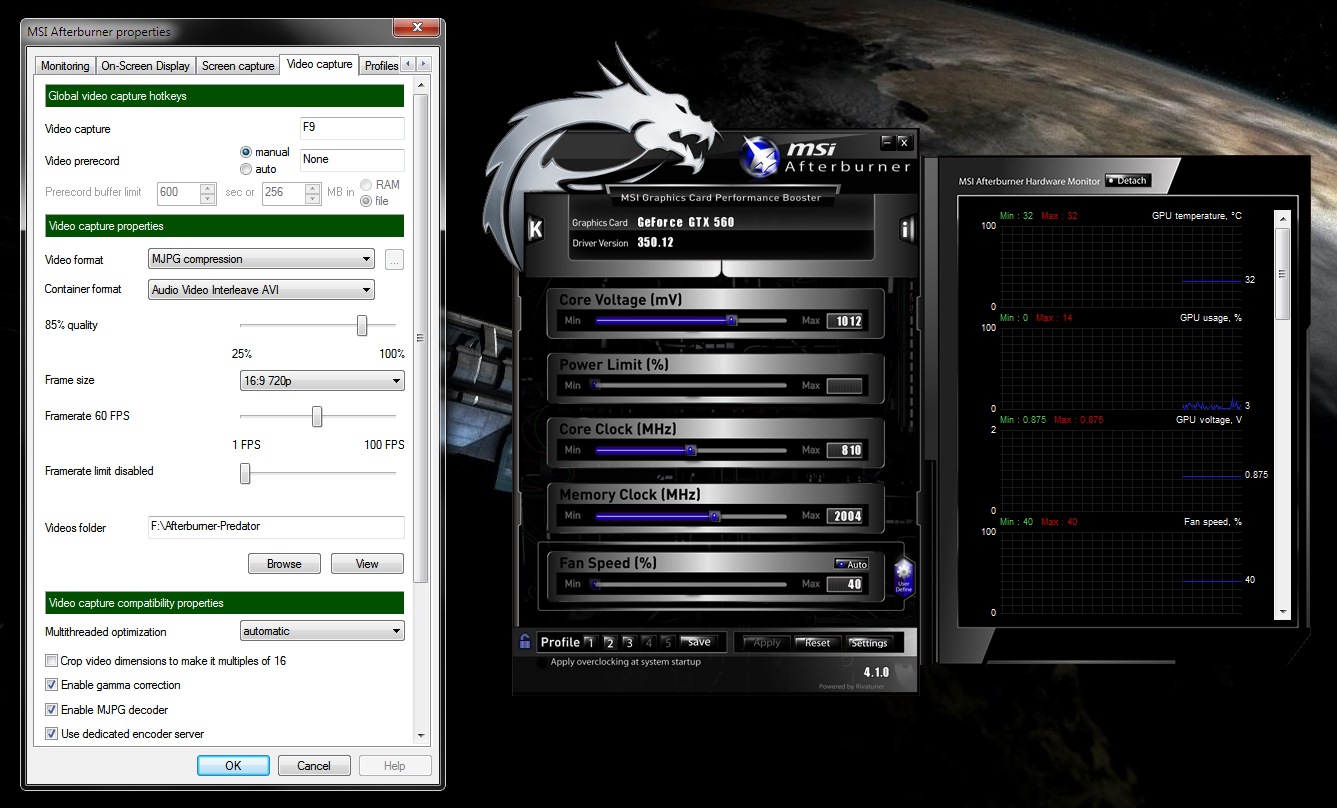The image size is (1337, 808).
Task: Open the Frame size dropdown
Action: [323, 381]
